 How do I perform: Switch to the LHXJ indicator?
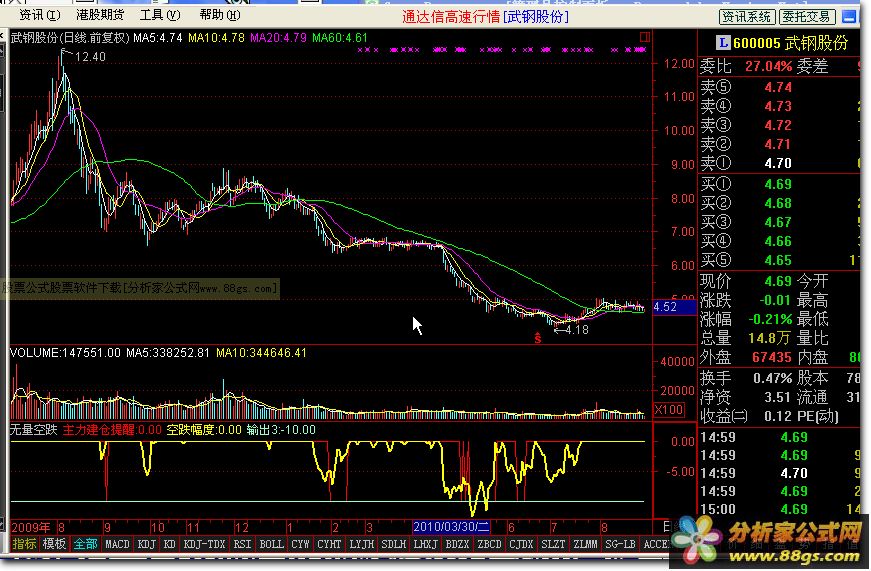426,544
